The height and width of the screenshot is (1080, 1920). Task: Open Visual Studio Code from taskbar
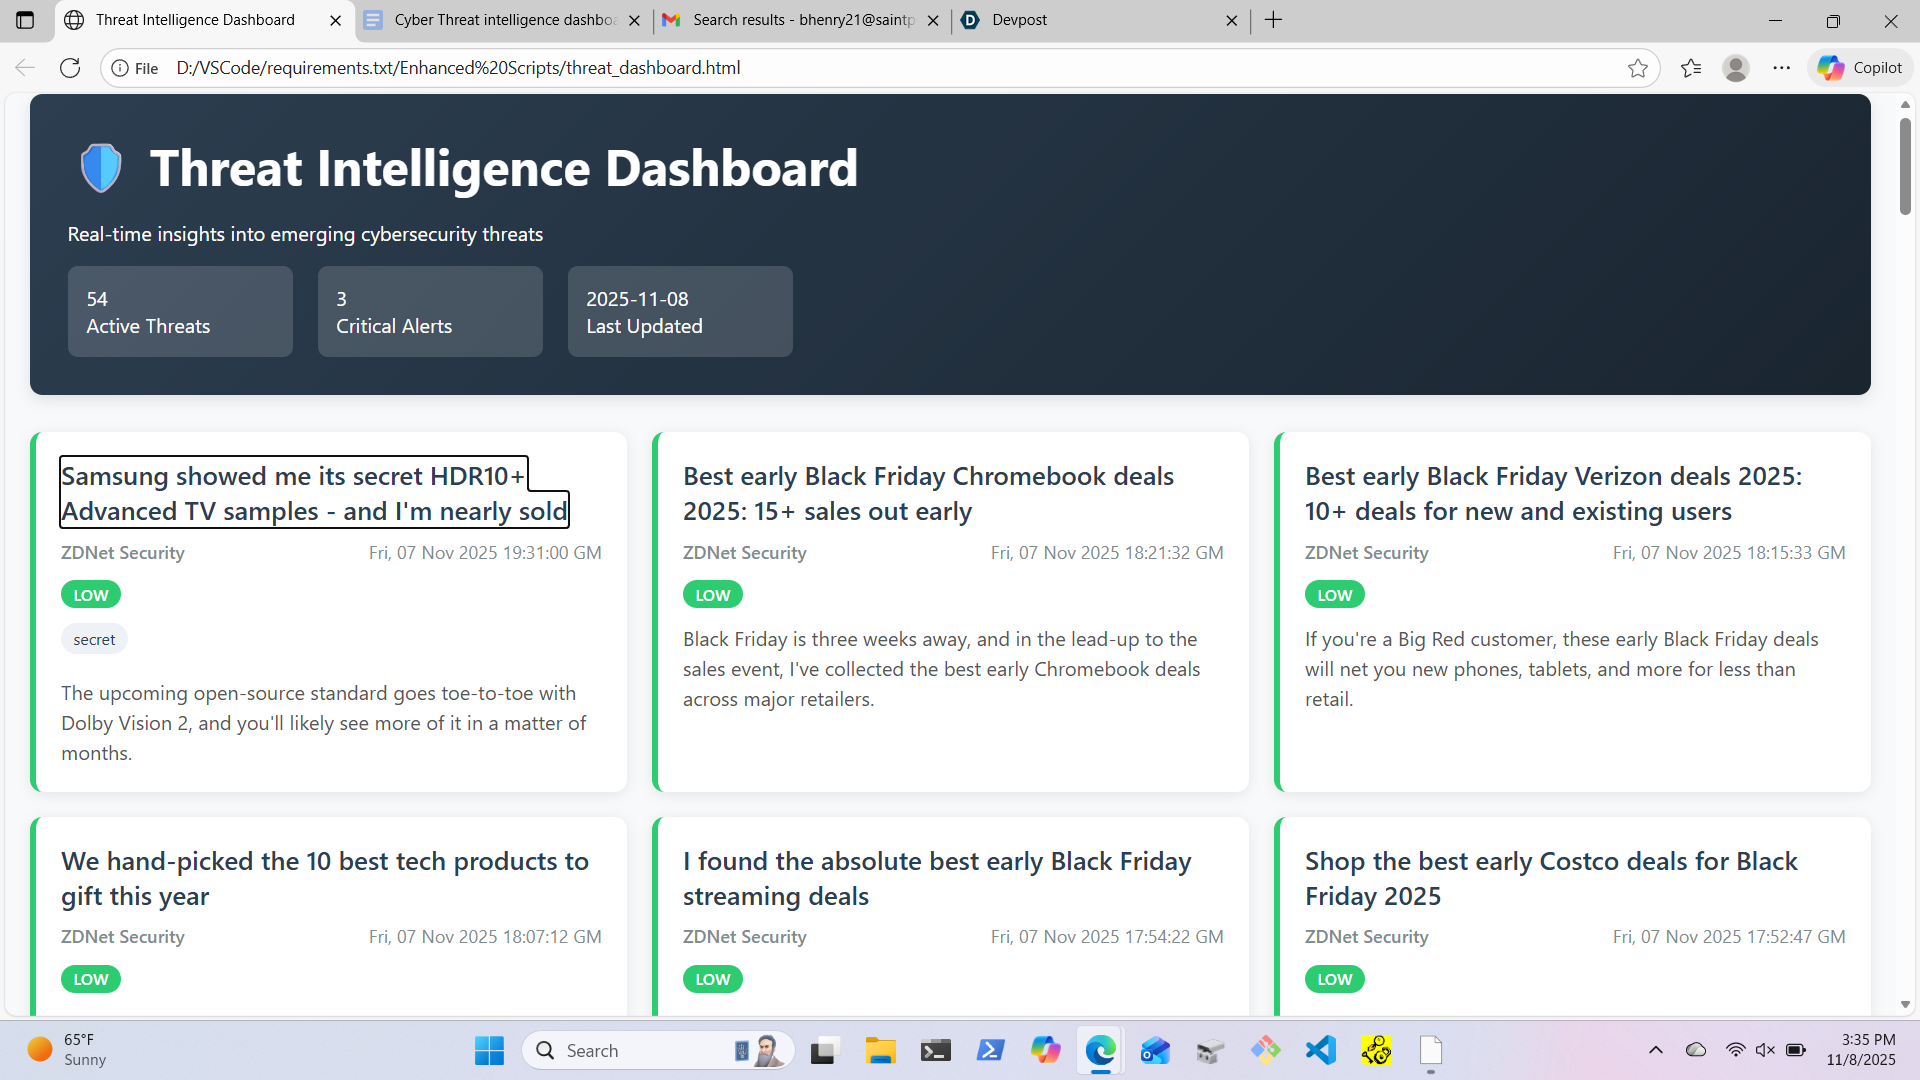tap(1321, 1050)
